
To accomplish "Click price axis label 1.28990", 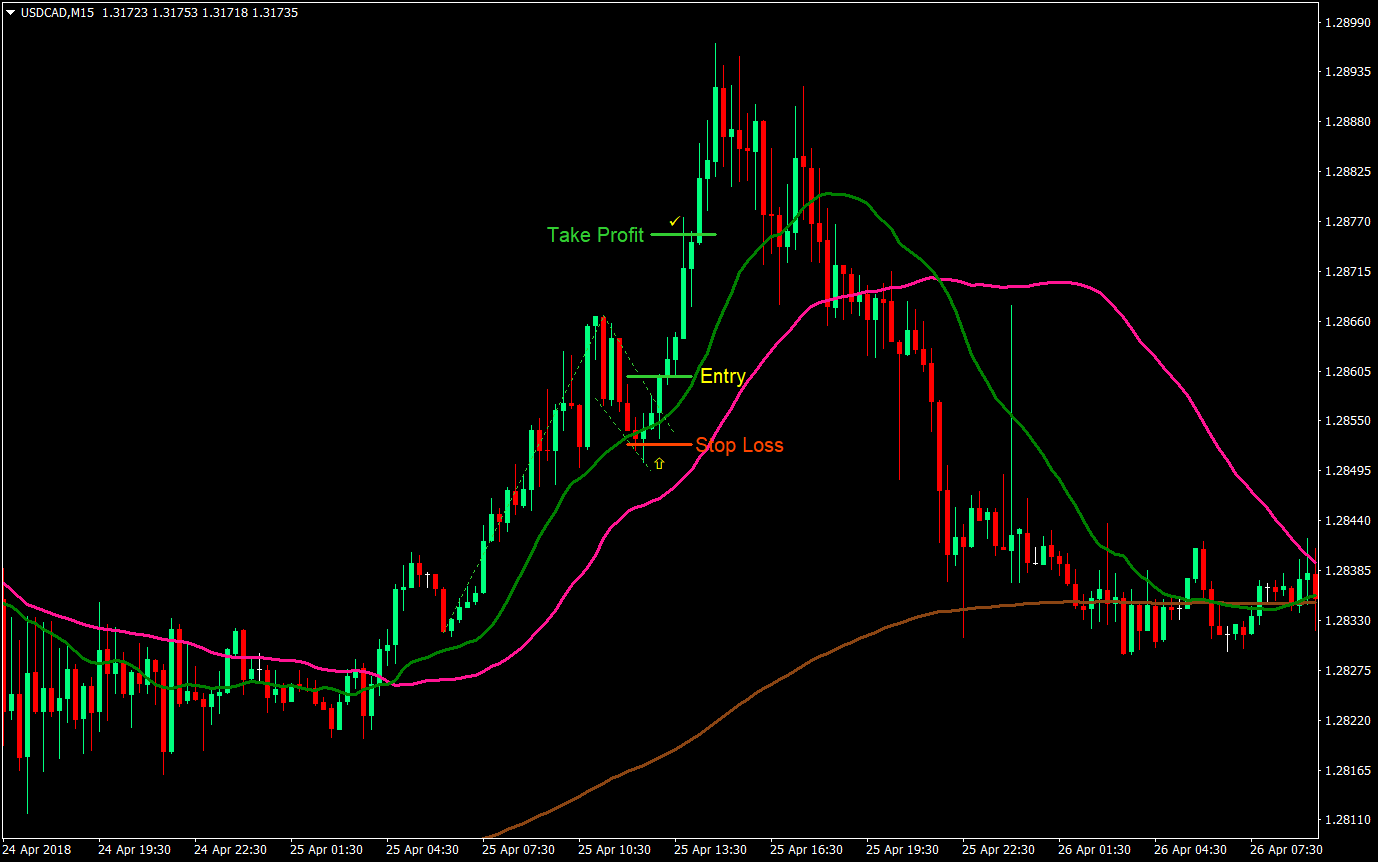I will 1346,22.
